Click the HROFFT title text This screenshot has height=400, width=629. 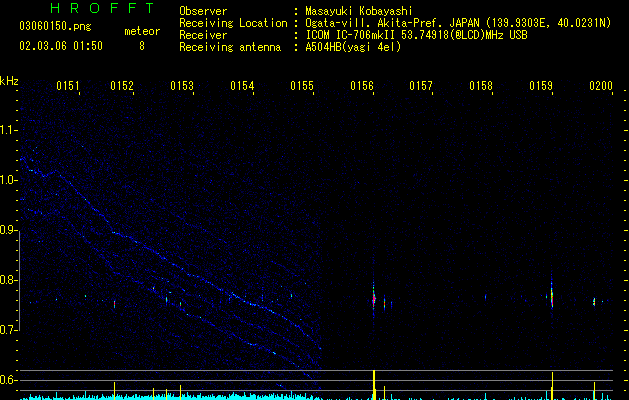[x=102, y=8]
